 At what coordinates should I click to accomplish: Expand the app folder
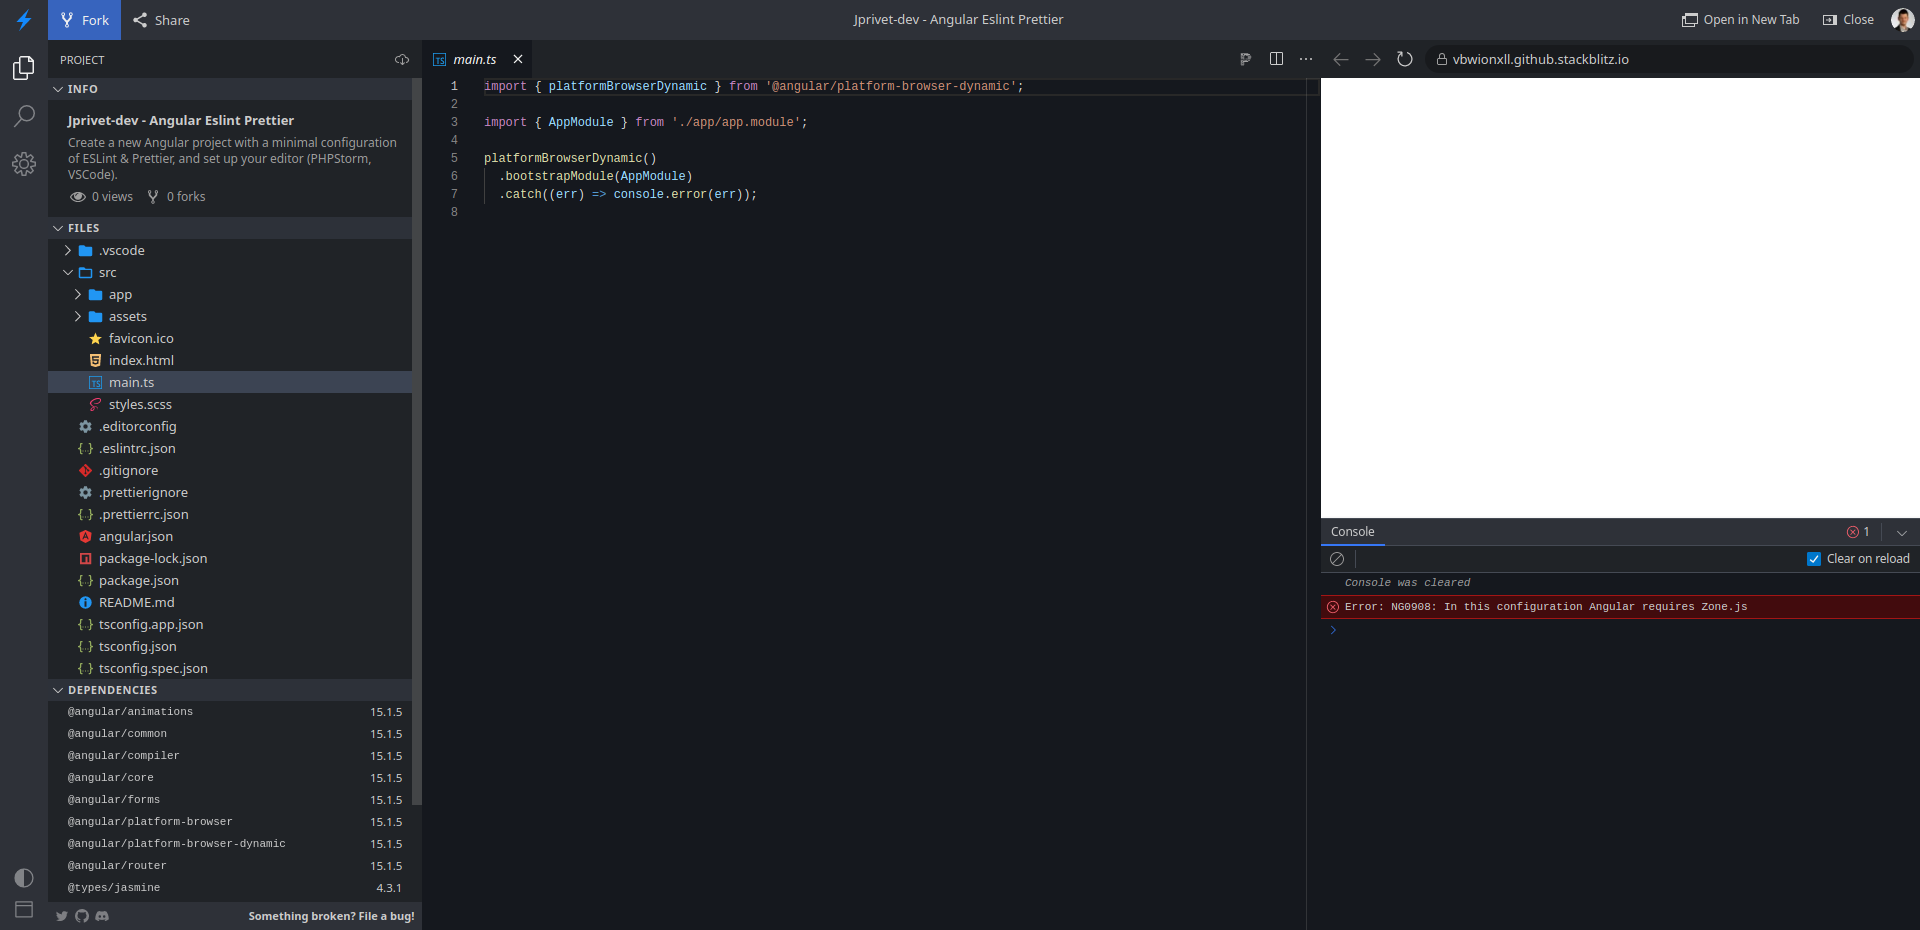point(78,295)
